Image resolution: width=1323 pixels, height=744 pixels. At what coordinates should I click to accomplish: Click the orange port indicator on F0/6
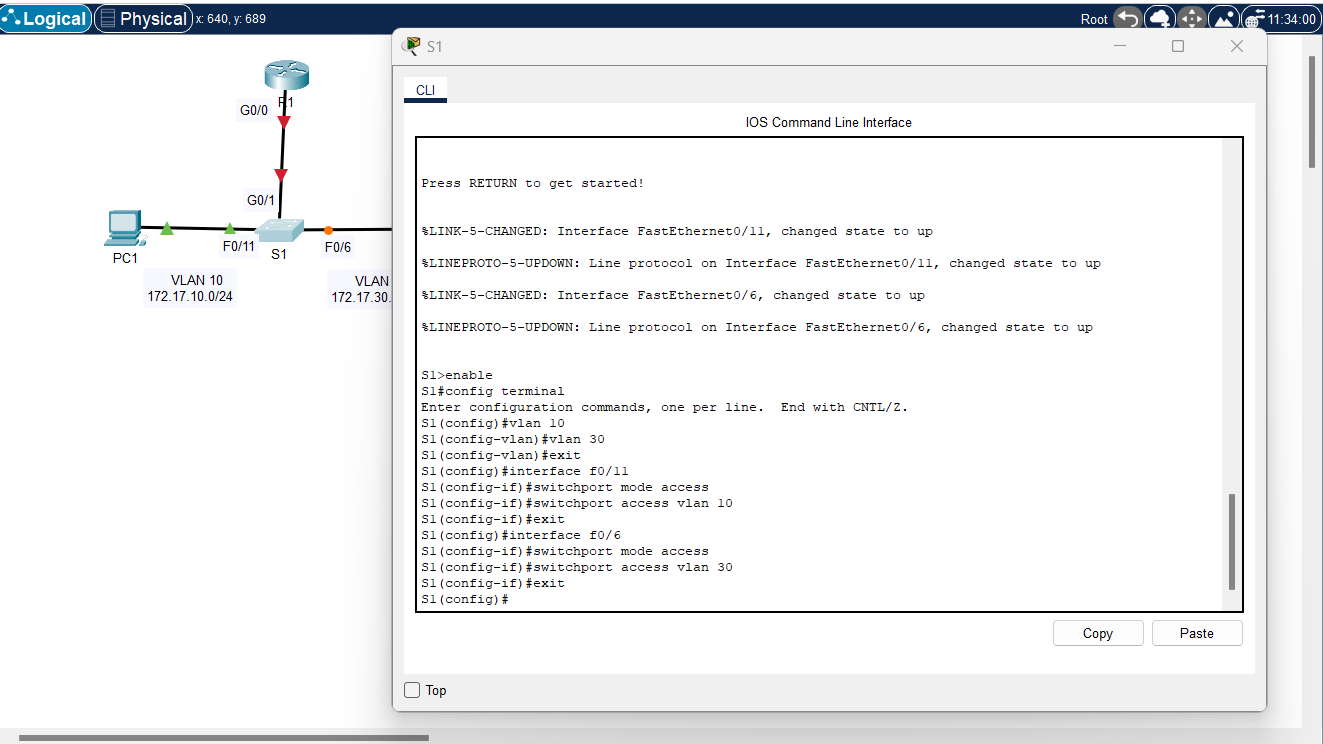[329, 229]
